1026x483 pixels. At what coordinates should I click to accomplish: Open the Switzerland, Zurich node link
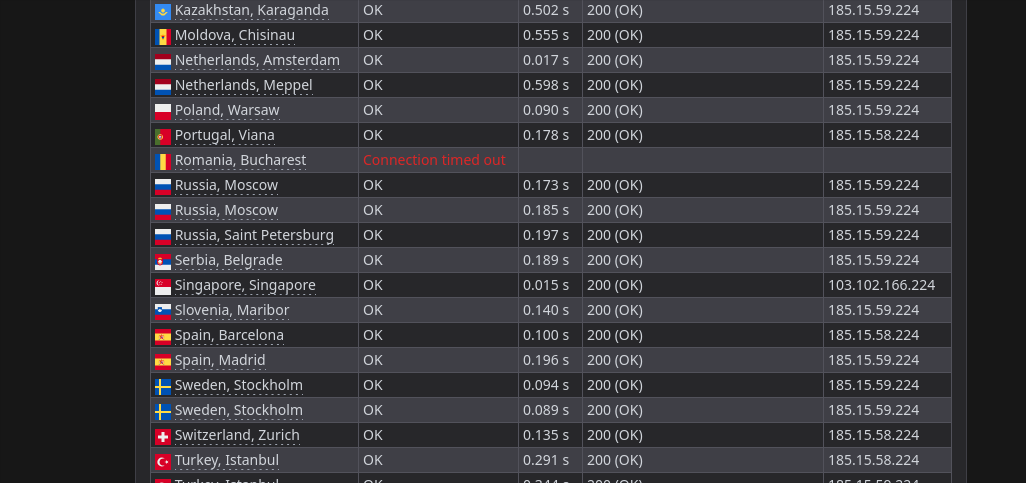point(237,435)
